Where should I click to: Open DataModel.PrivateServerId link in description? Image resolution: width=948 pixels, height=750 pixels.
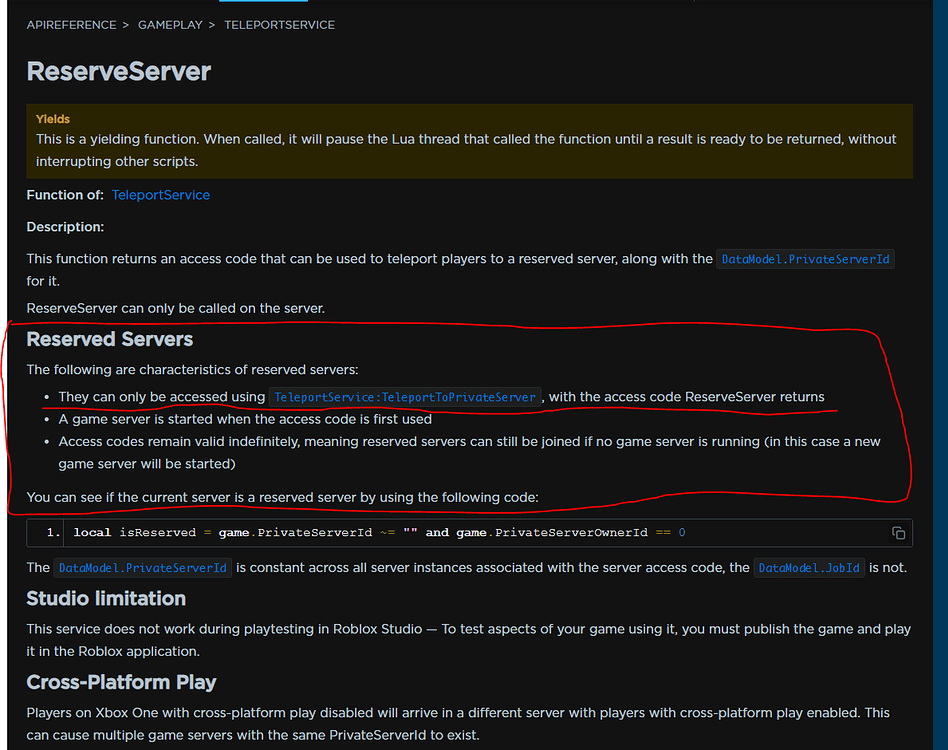click(x=805, y=259)
